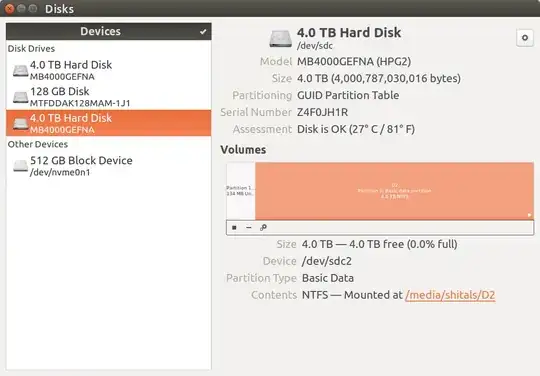
Task: Toggle the checkmark in the Devices header
Action: 203,32
